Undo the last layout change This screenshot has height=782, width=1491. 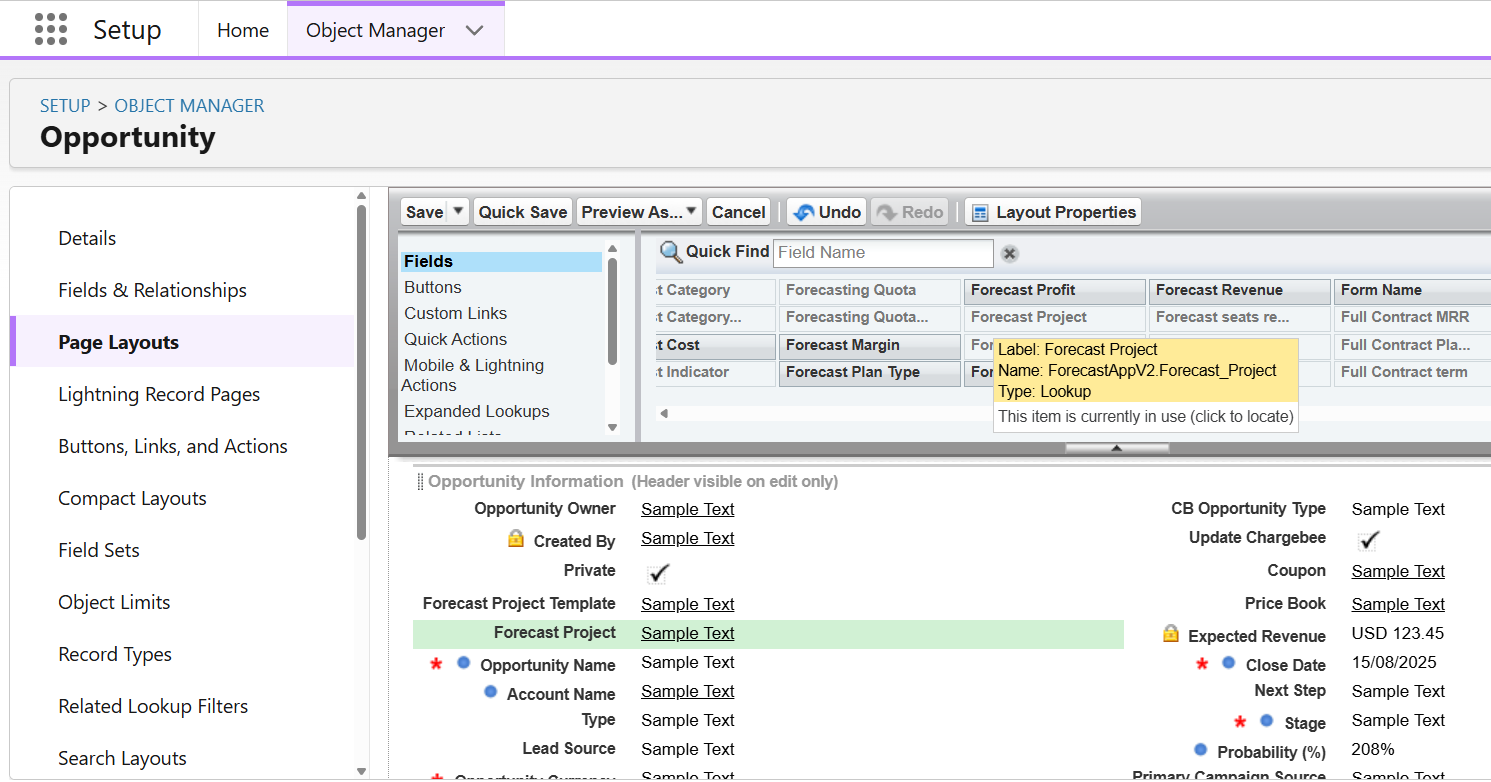[x=827, y=212]
